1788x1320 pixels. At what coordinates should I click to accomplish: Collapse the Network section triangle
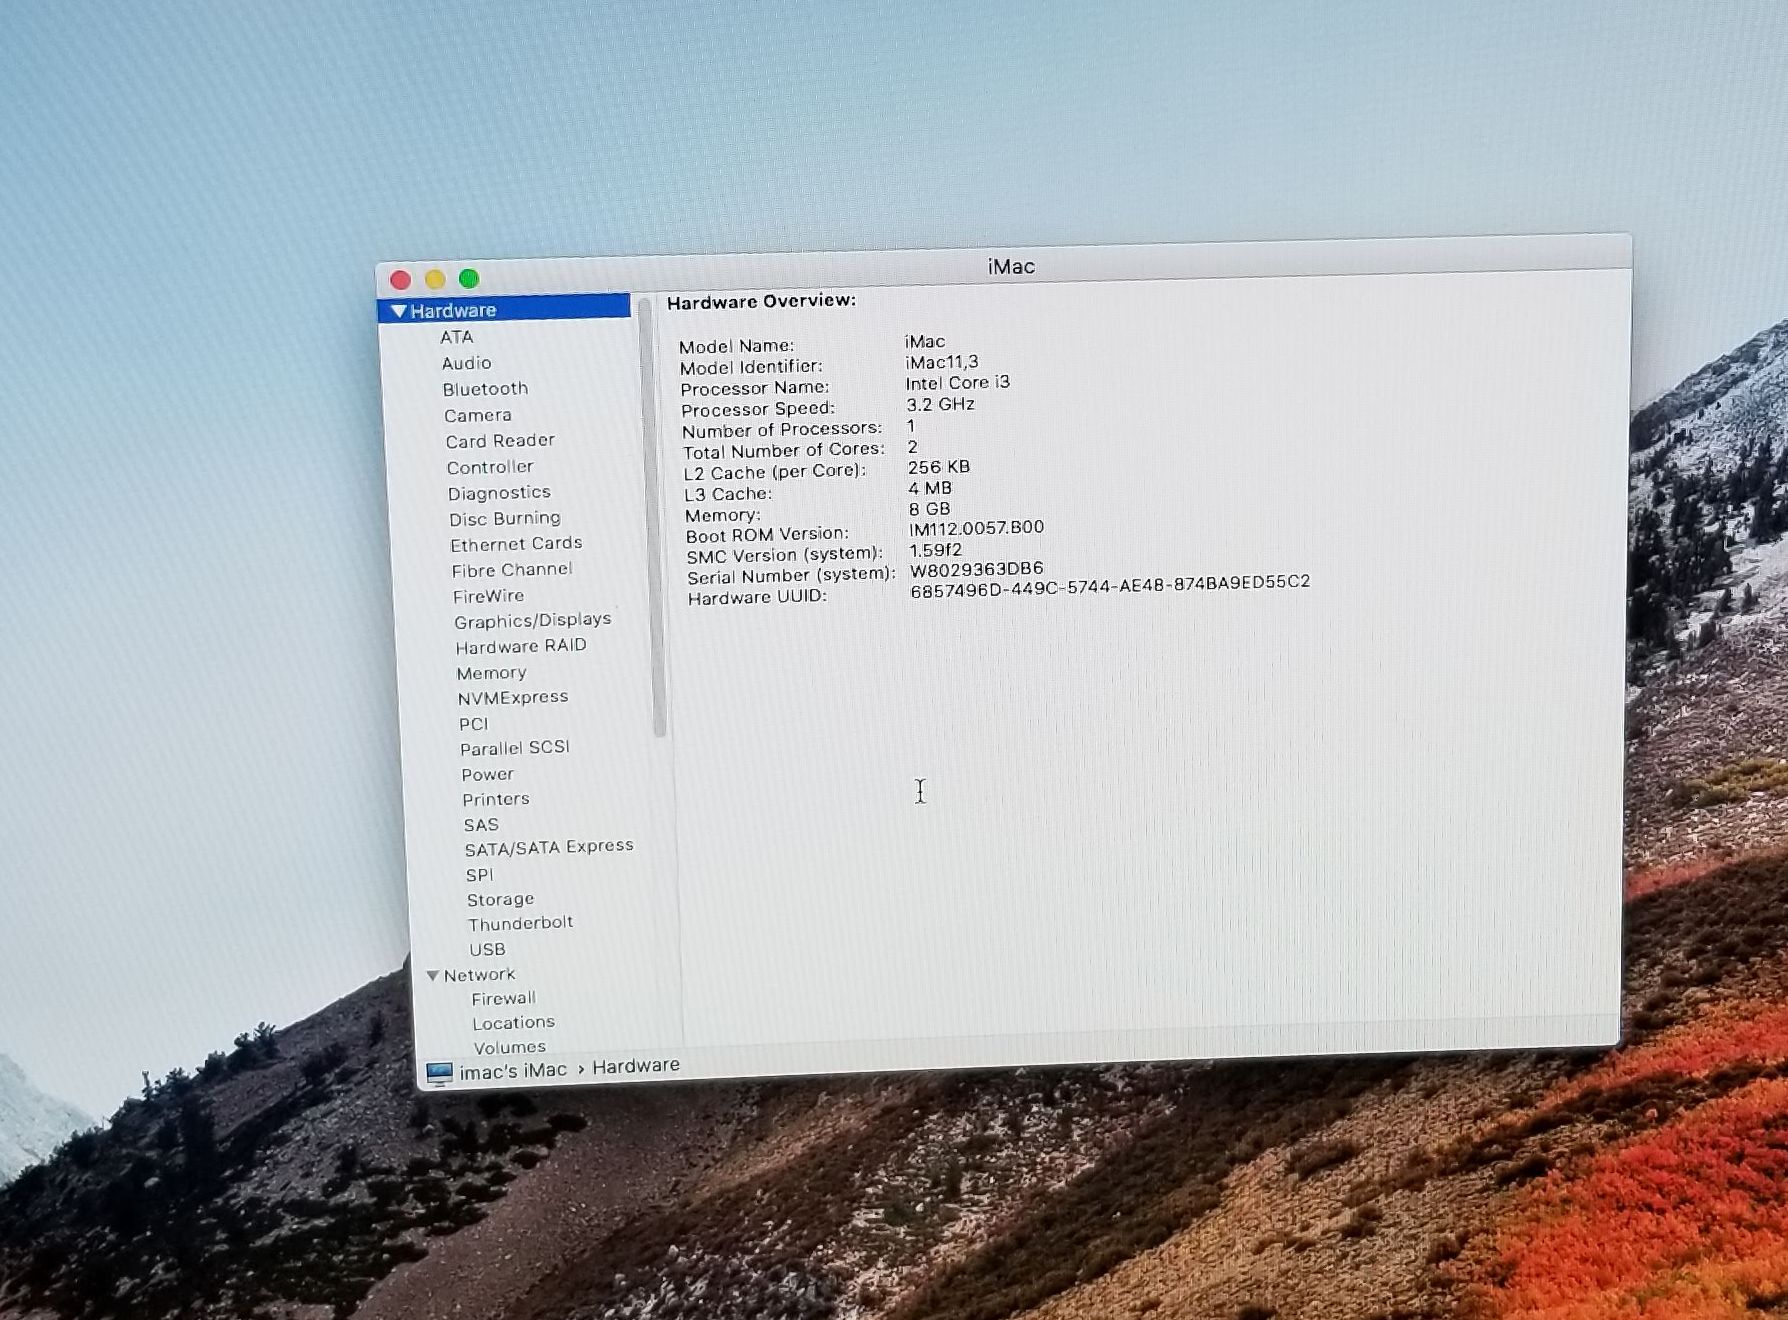(x=432, y=975)
